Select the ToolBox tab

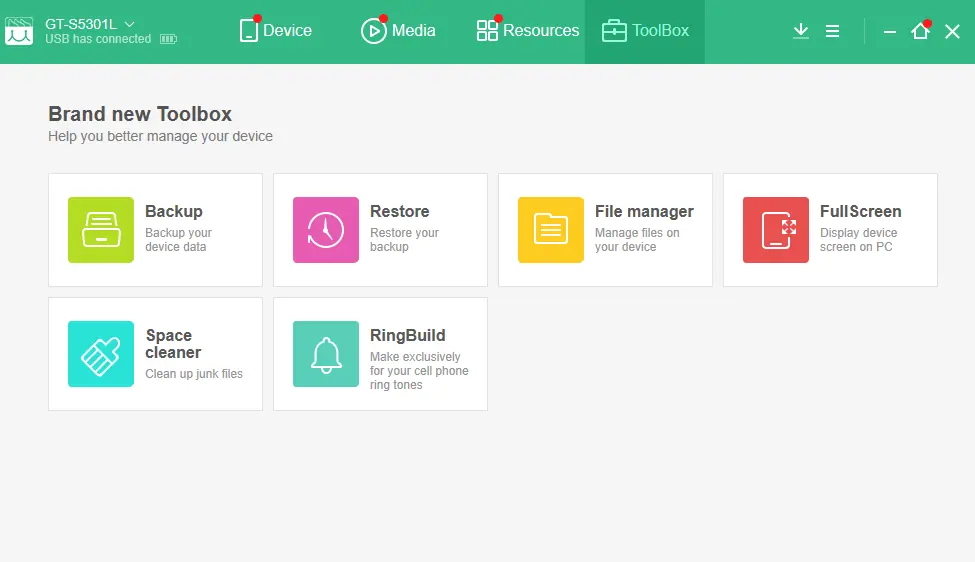pos(645,30)
